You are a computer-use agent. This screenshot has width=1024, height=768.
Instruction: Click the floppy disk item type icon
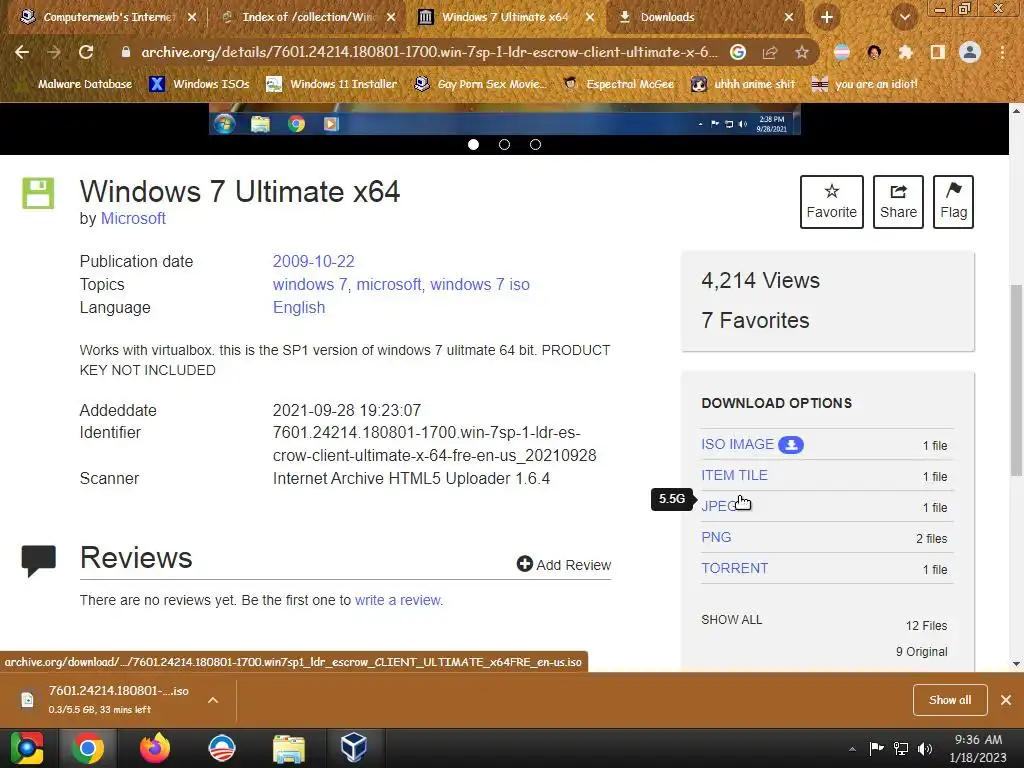pos(38,193)
